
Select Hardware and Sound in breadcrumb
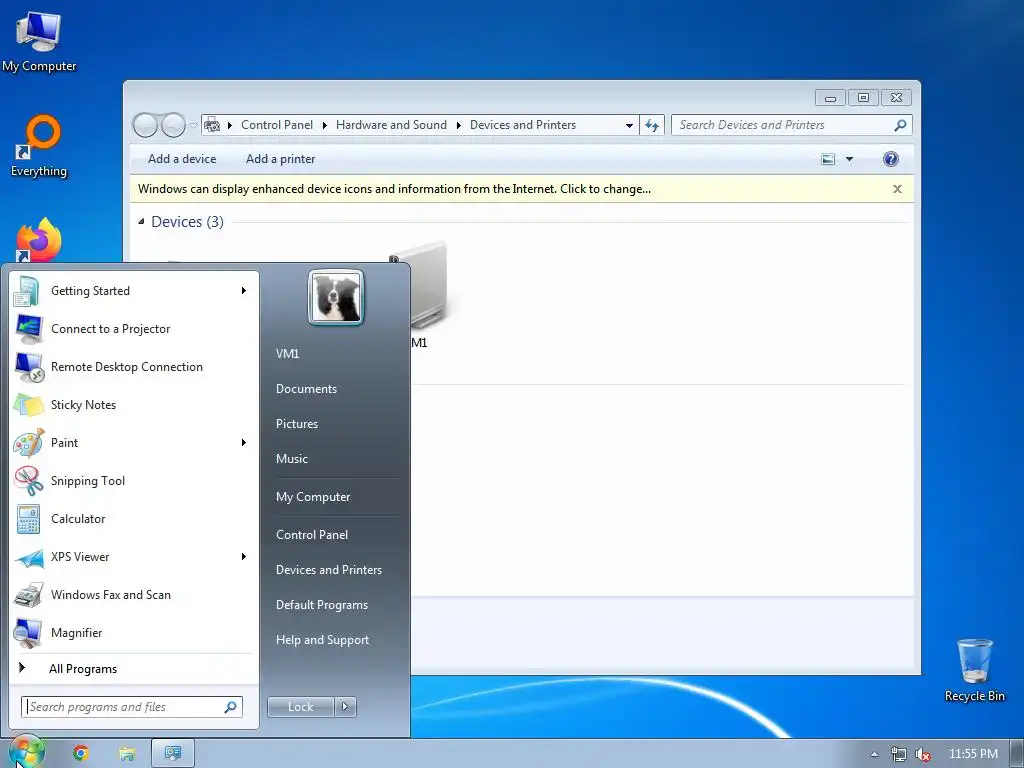(x=391, y=125)
